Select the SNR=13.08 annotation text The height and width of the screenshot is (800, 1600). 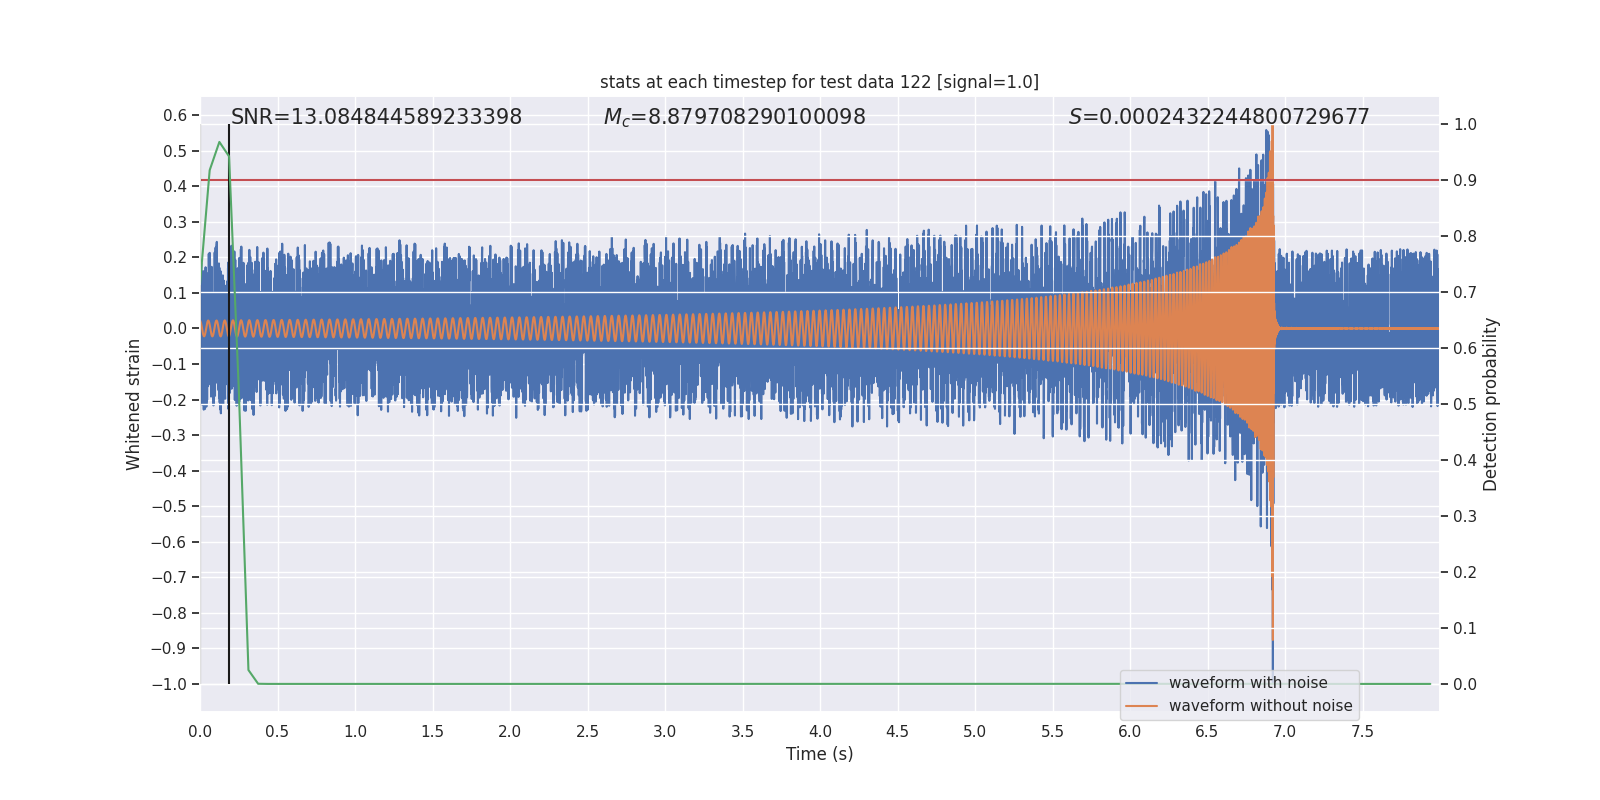coord(376,117)
